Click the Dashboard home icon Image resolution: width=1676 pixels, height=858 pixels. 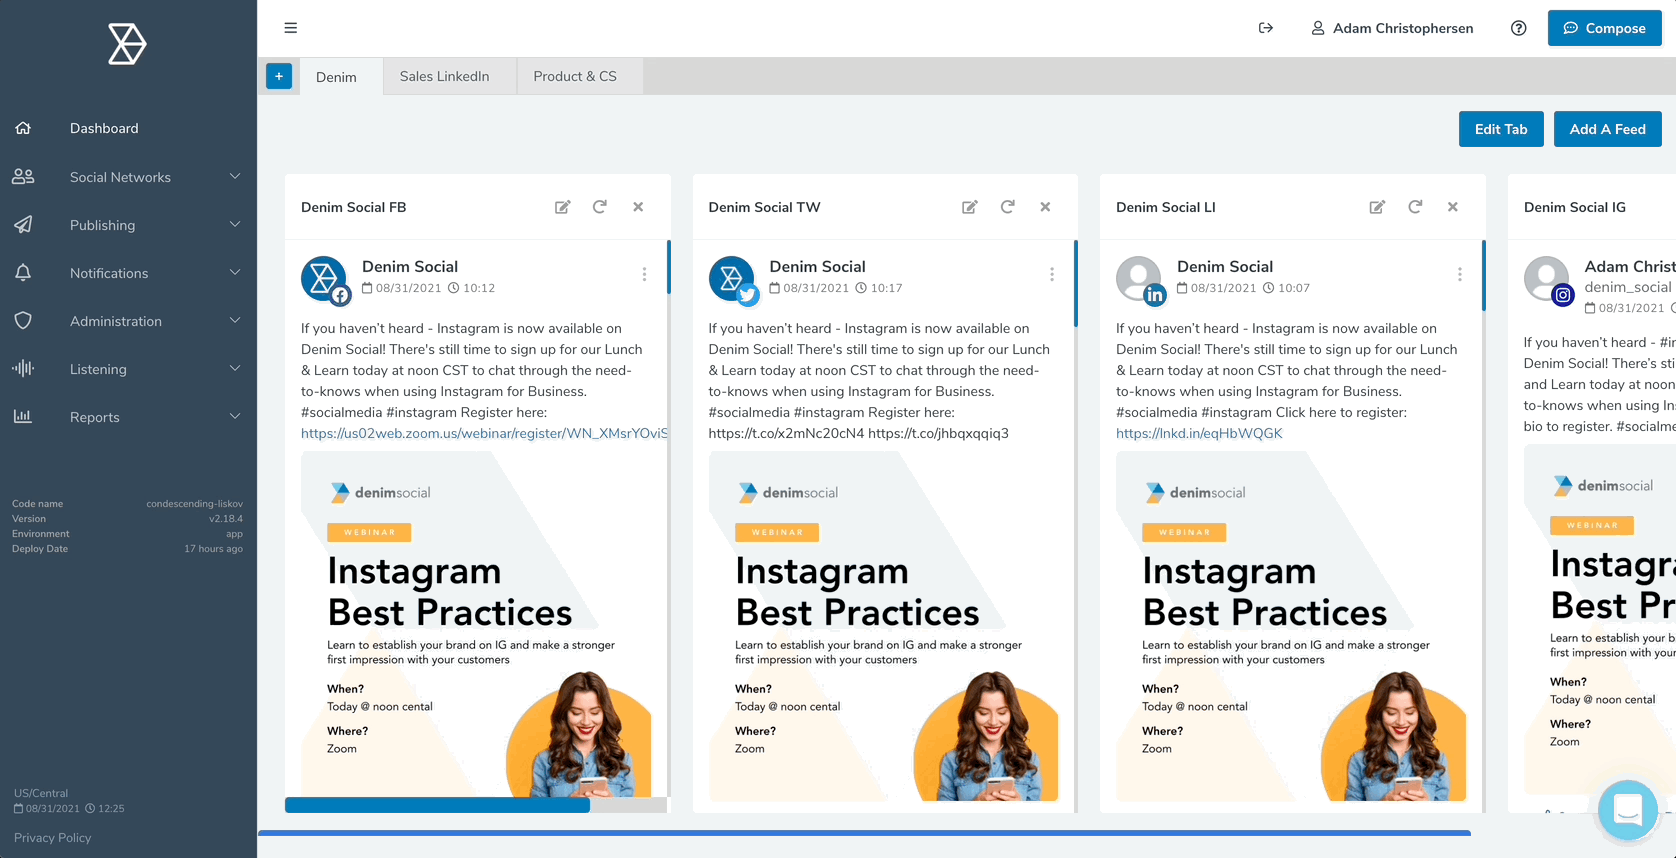[23, 128]
